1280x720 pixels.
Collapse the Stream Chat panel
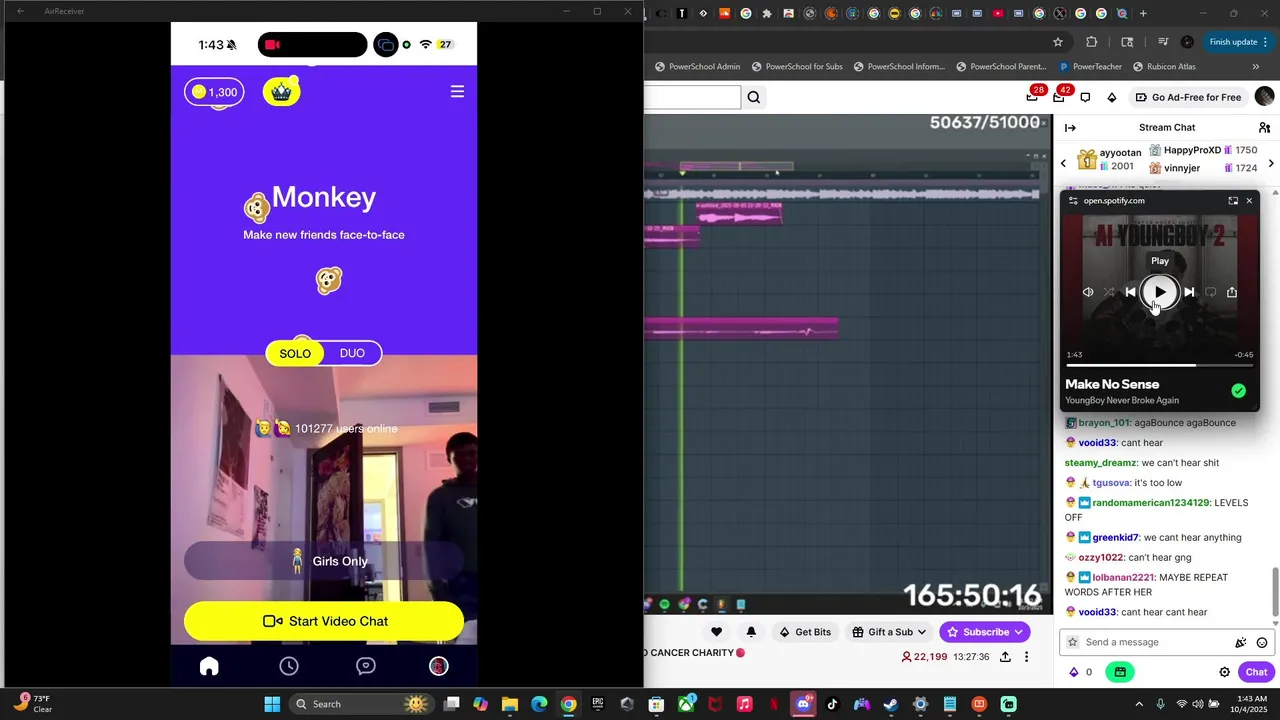click(1070, 128)
